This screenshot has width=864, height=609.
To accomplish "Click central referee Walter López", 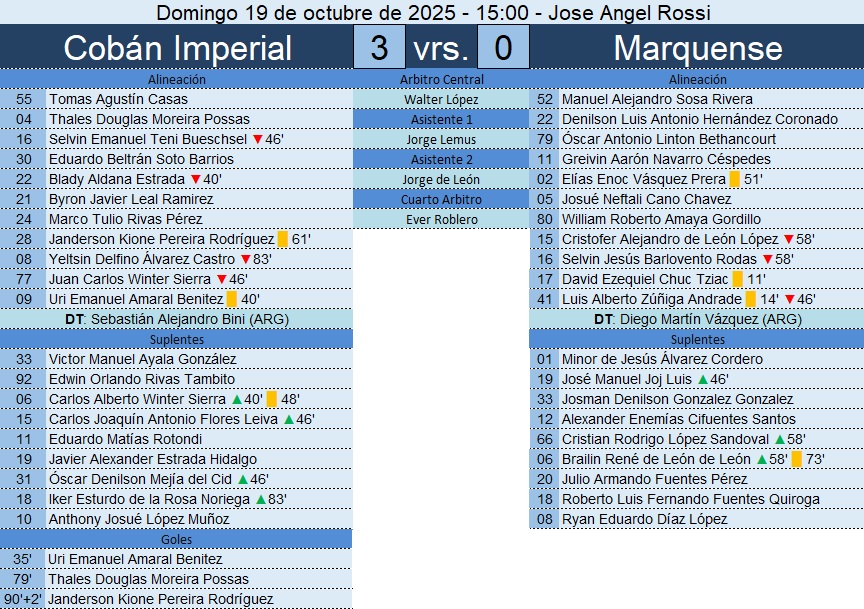I will [441, 99].
